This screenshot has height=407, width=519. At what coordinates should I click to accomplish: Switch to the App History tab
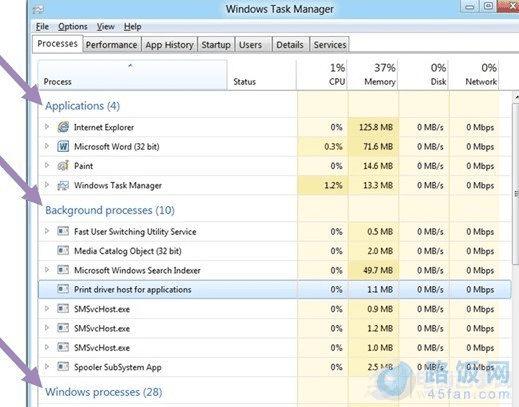pos(169,45)
